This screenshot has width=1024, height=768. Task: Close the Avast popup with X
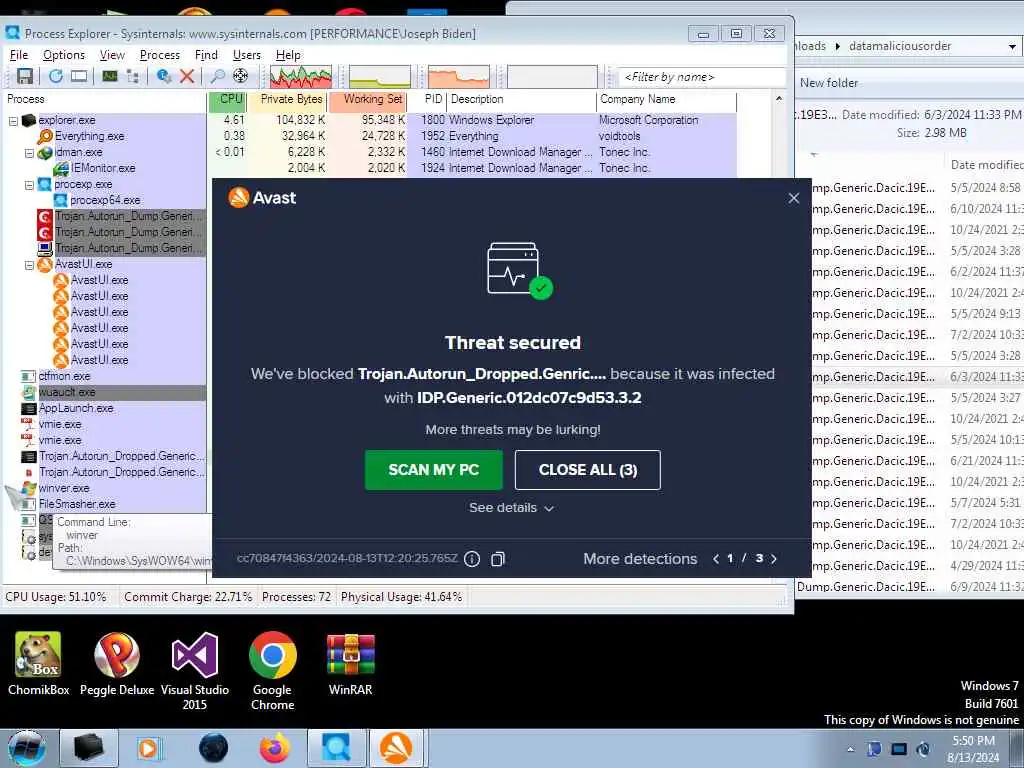(x=793, y=198)
